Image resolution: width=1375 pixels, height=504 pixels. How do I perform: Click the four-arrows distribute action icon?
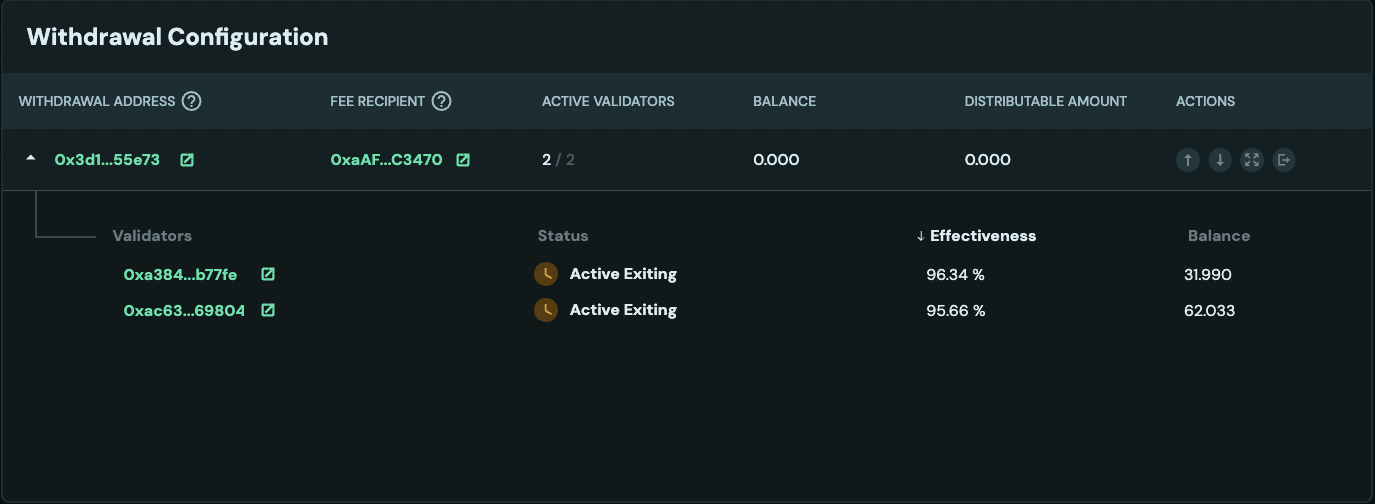(x=1252, y=160)
